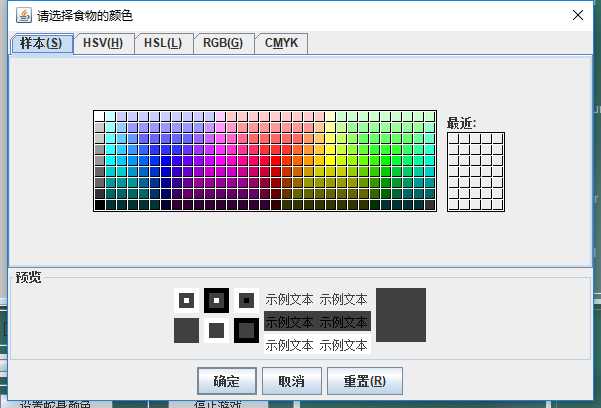Close the 请选择食物的颜色 dialog
Image resolution: width=601 pixels, height=408 pixels.
(578, 15)
